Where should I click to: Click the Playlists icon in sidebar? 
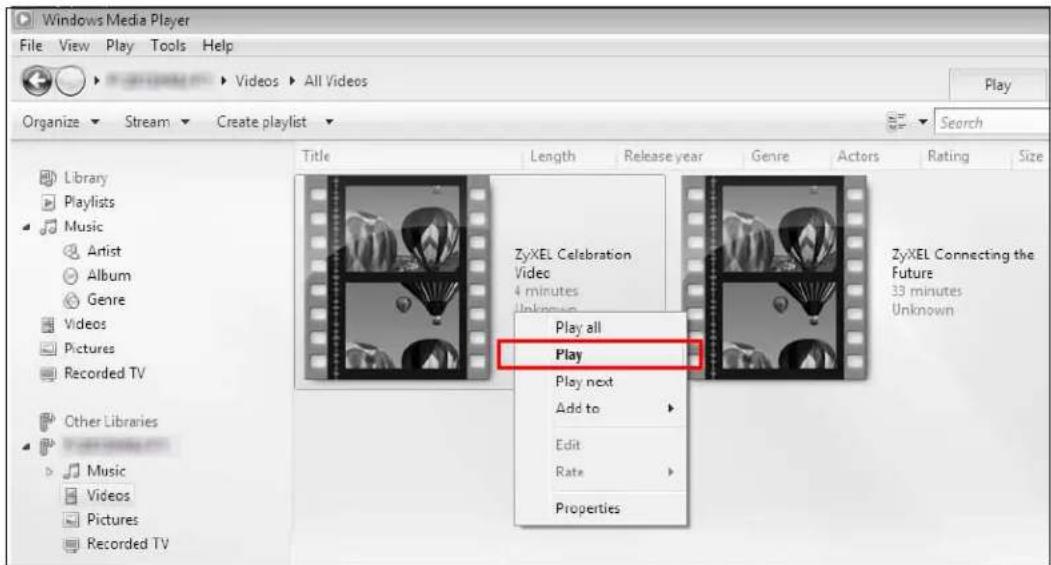tap(48, 202)
